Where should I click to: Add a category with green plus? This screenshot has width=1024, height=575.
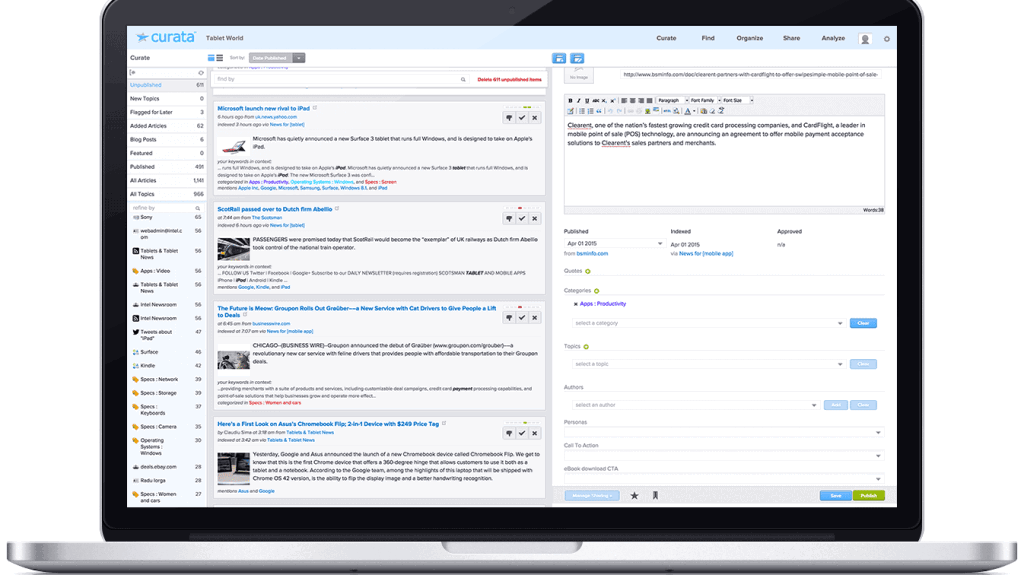point(596,291)
